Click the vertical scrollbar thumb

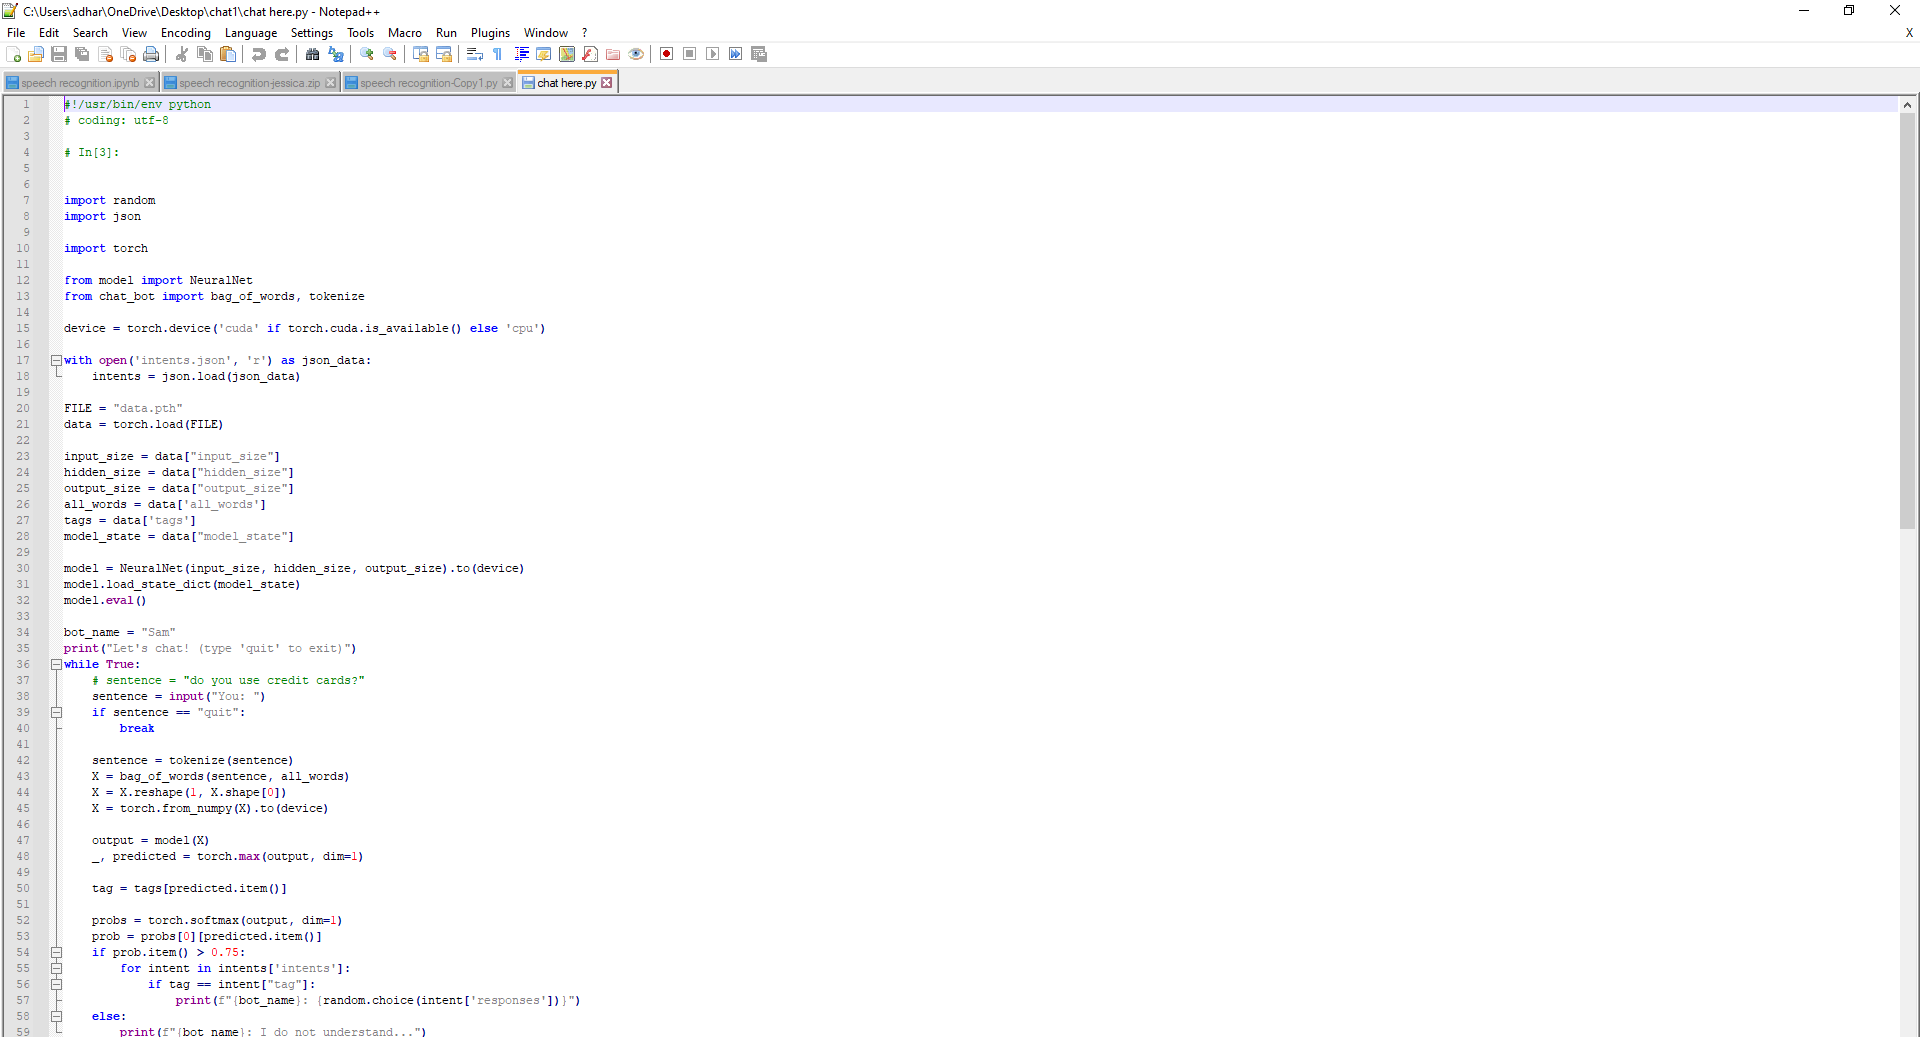[1907, 320]
